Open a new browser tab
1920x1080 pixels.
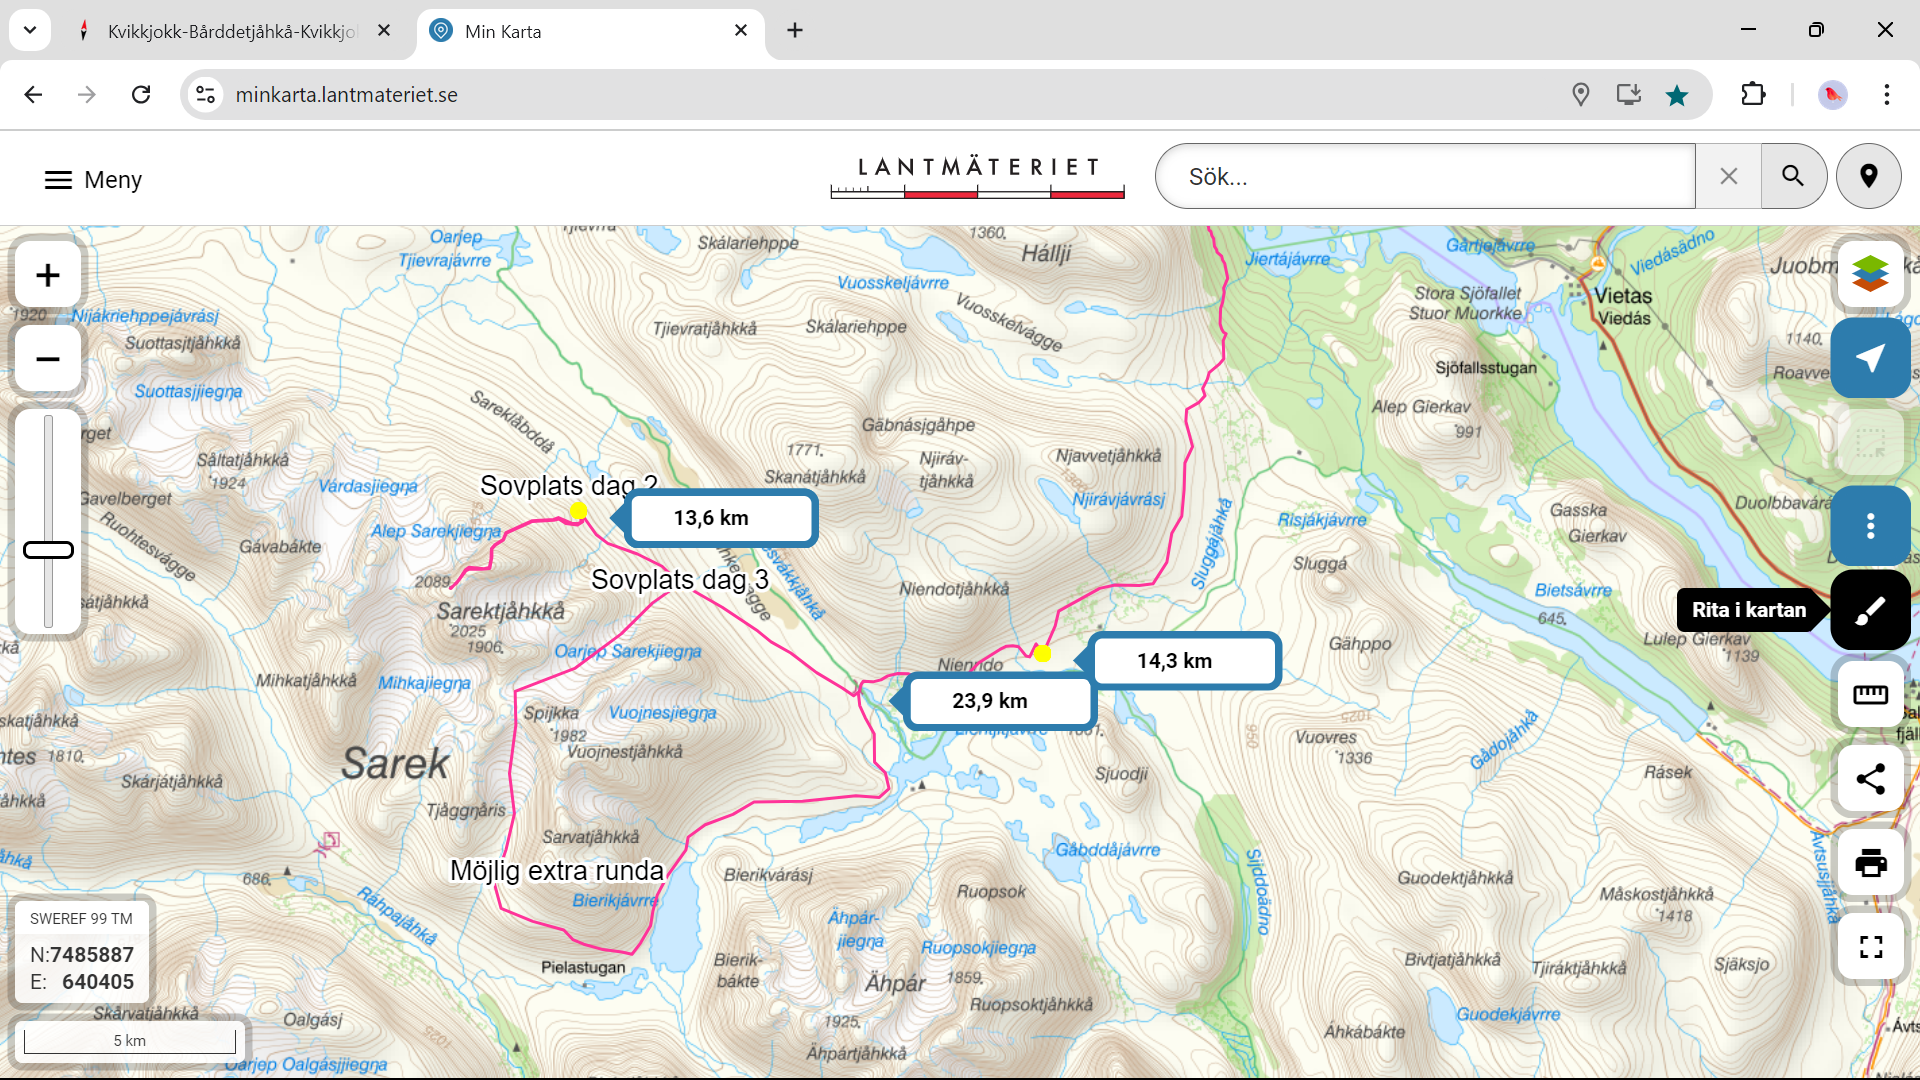[x=795, y=31]
